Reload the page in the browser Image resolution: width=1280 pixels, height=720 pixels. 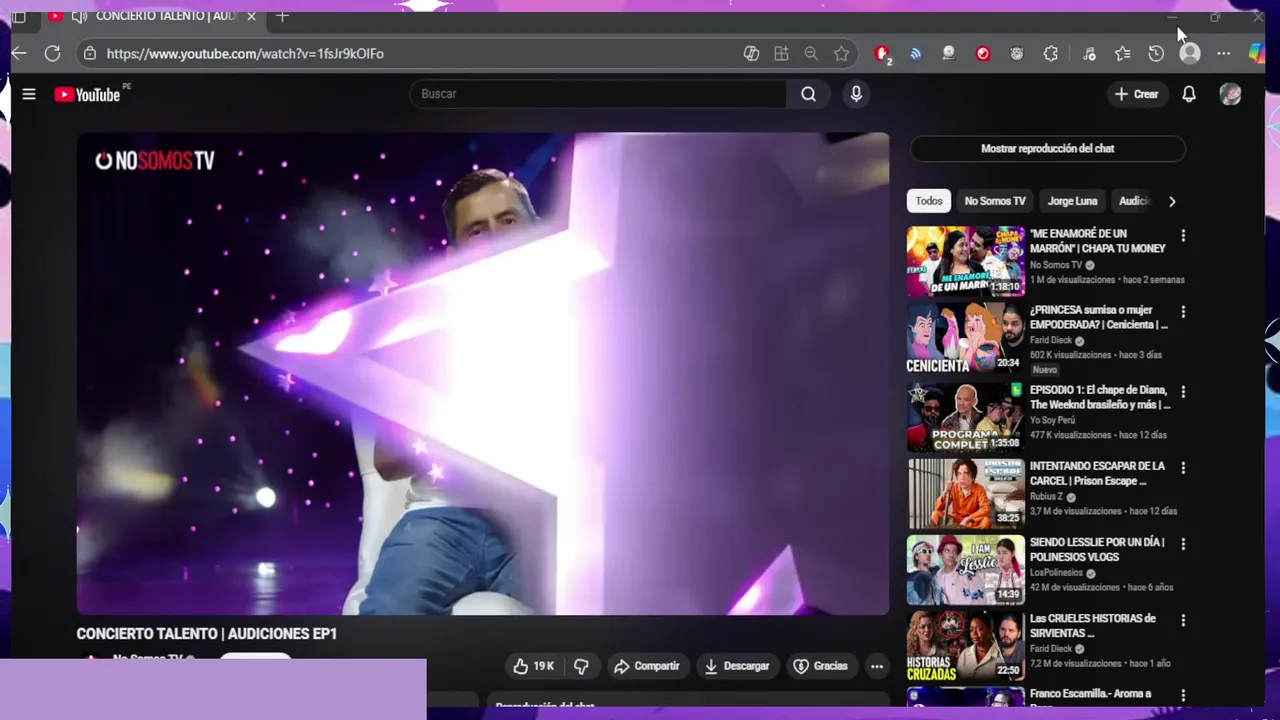[x=53, y=53]
